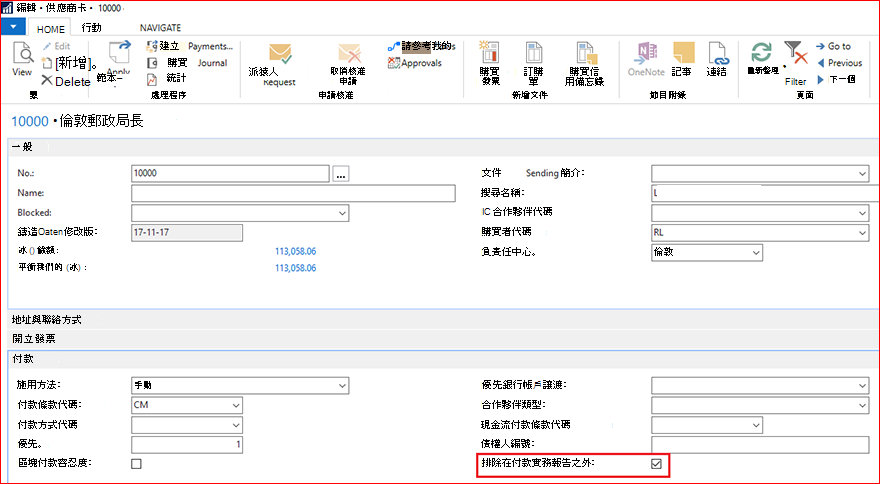Go to 下一個 next record
Viewport: 880px width, 484px height.
click(x=836, y=79)
